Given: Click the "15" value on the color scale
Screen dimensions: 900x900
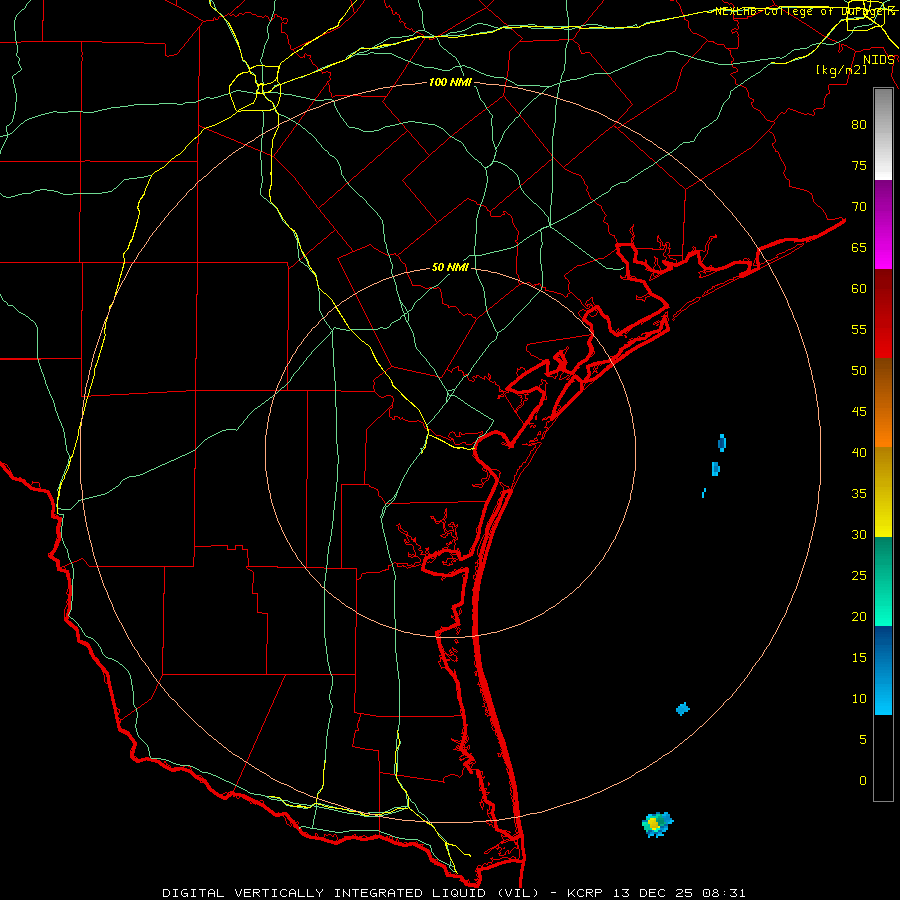Looking at the screenshot, I should pyautogui.click(x=859, y=658).
